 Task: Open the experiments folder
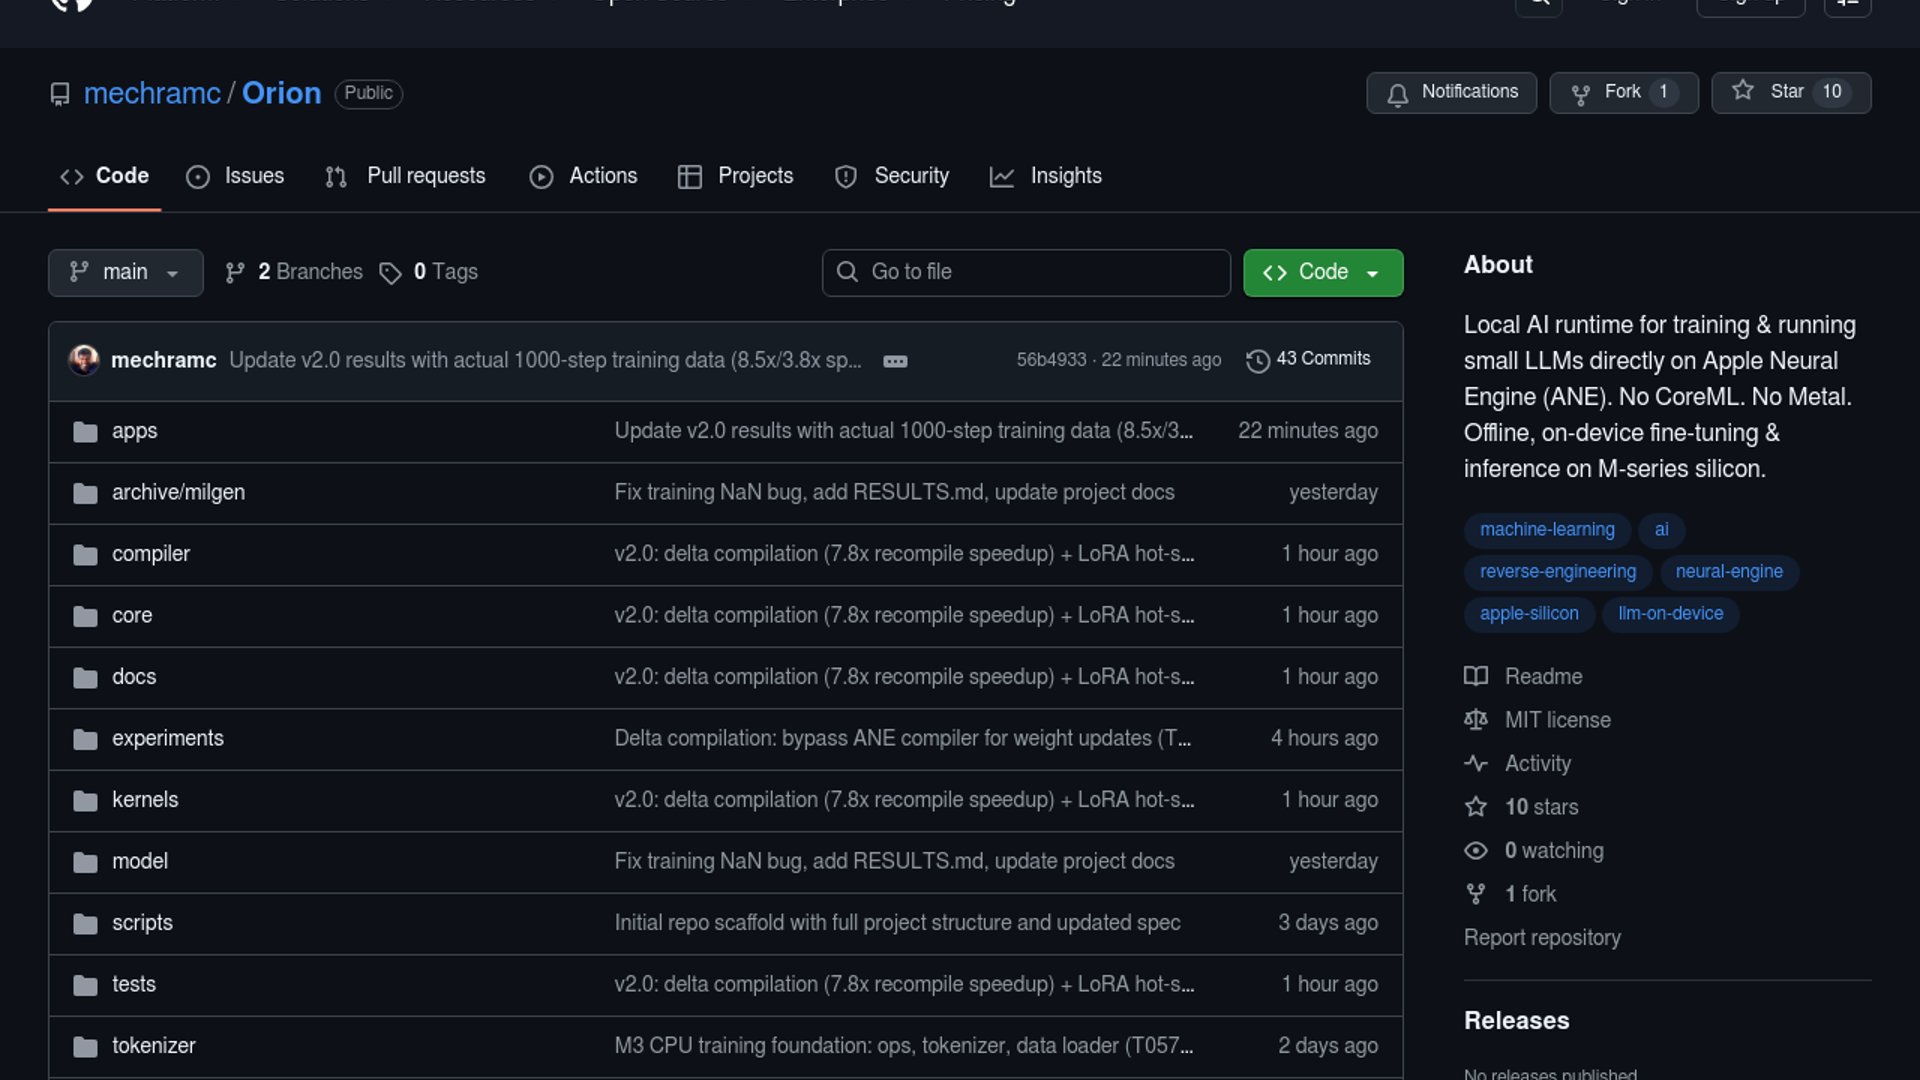(x=167, y=739)
